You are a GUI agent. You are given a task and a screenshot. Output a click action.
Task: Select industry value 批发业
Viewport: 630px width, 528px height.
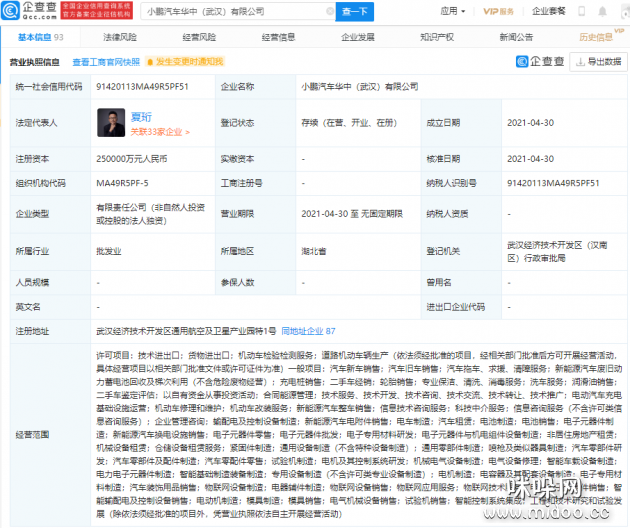[x=108, y=252]
